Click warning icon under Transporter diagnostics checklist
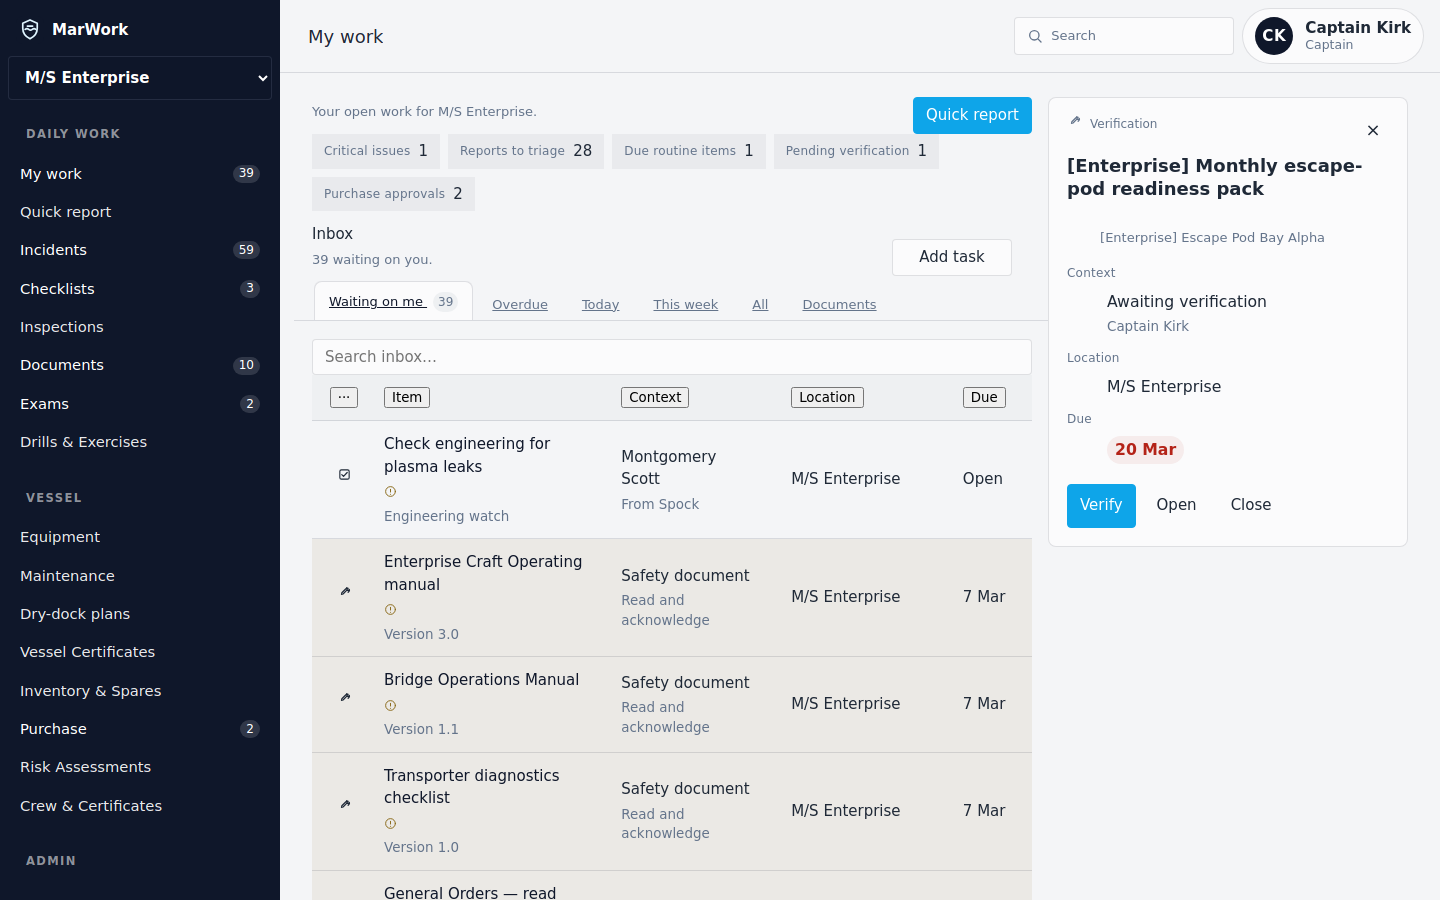Image resolution: width=1440 pixels, height=900 pixels. click(x=391, y=824)
